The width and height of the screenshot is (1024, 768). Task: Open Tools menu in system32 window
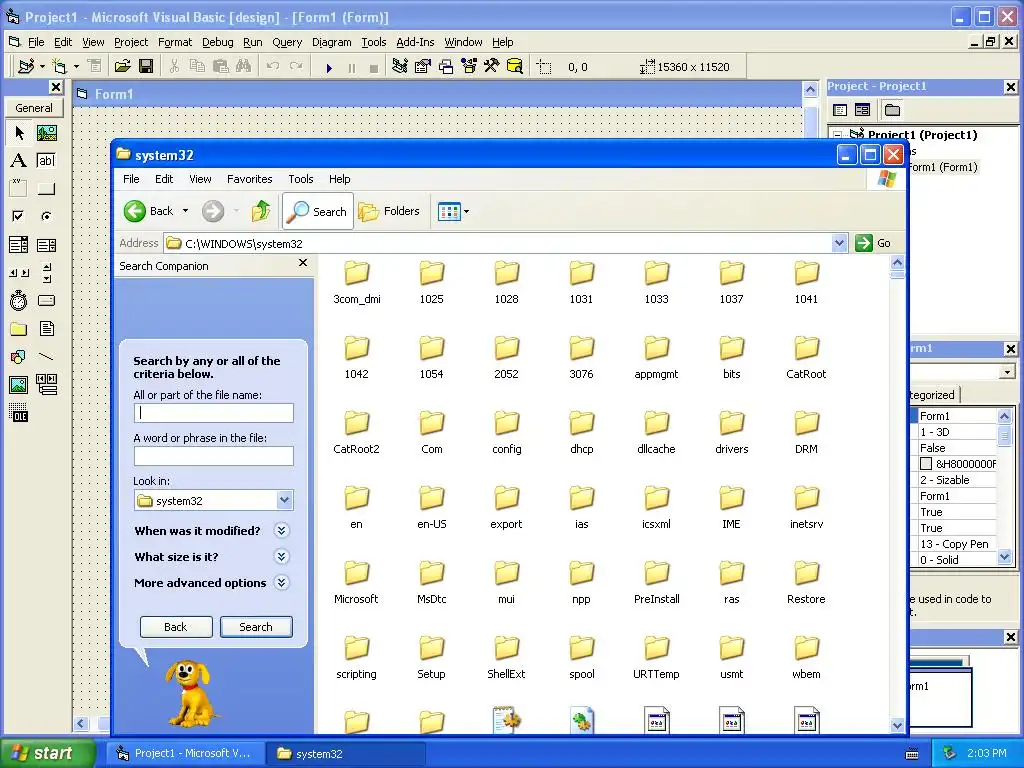pyautogui.click(x=300, y=179)
